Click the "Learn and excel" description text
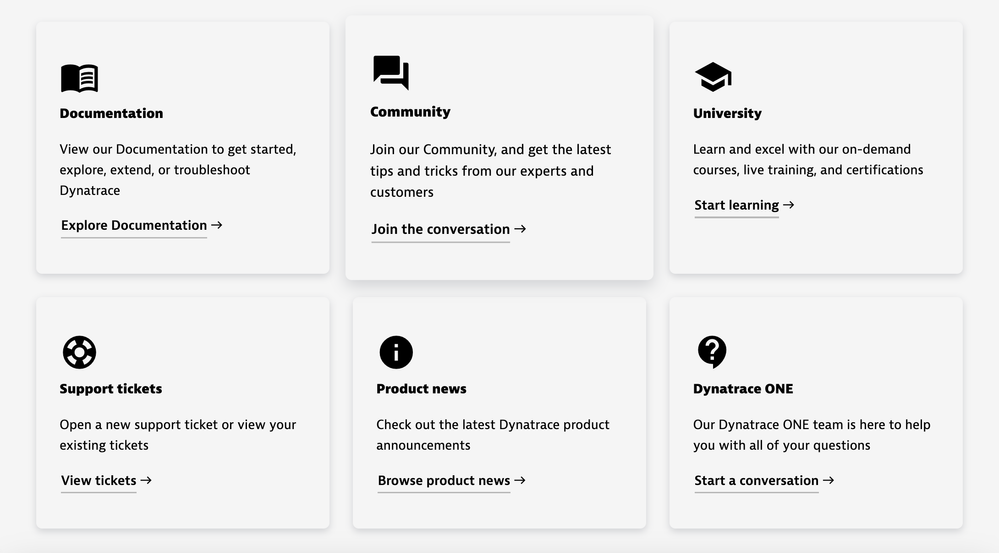Screen dimensions: 999x553 (x=808, y=159)
